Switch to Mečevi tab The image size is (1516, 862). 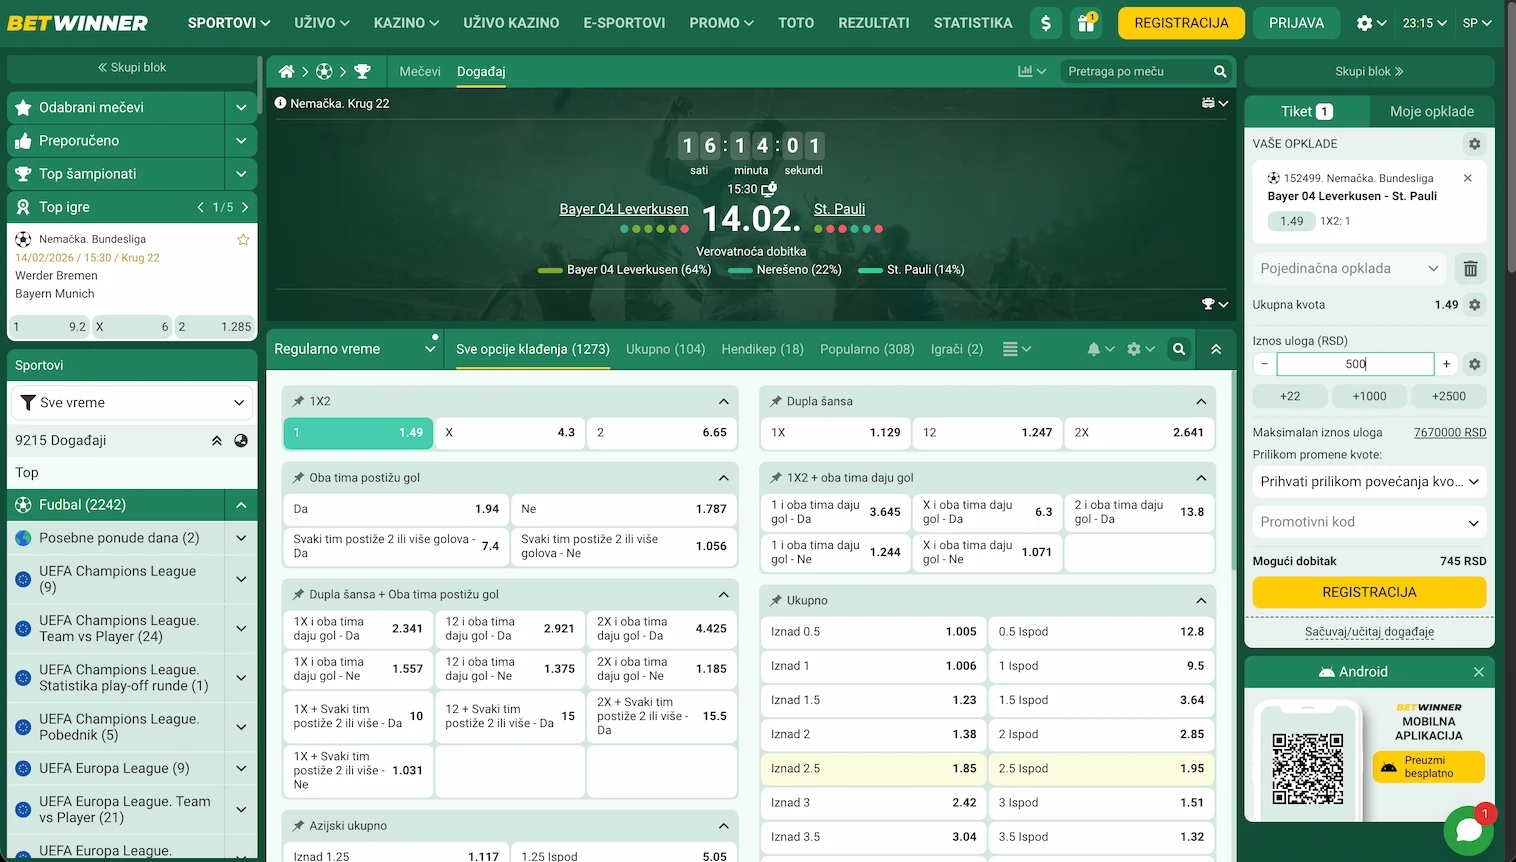coord(420,72)
